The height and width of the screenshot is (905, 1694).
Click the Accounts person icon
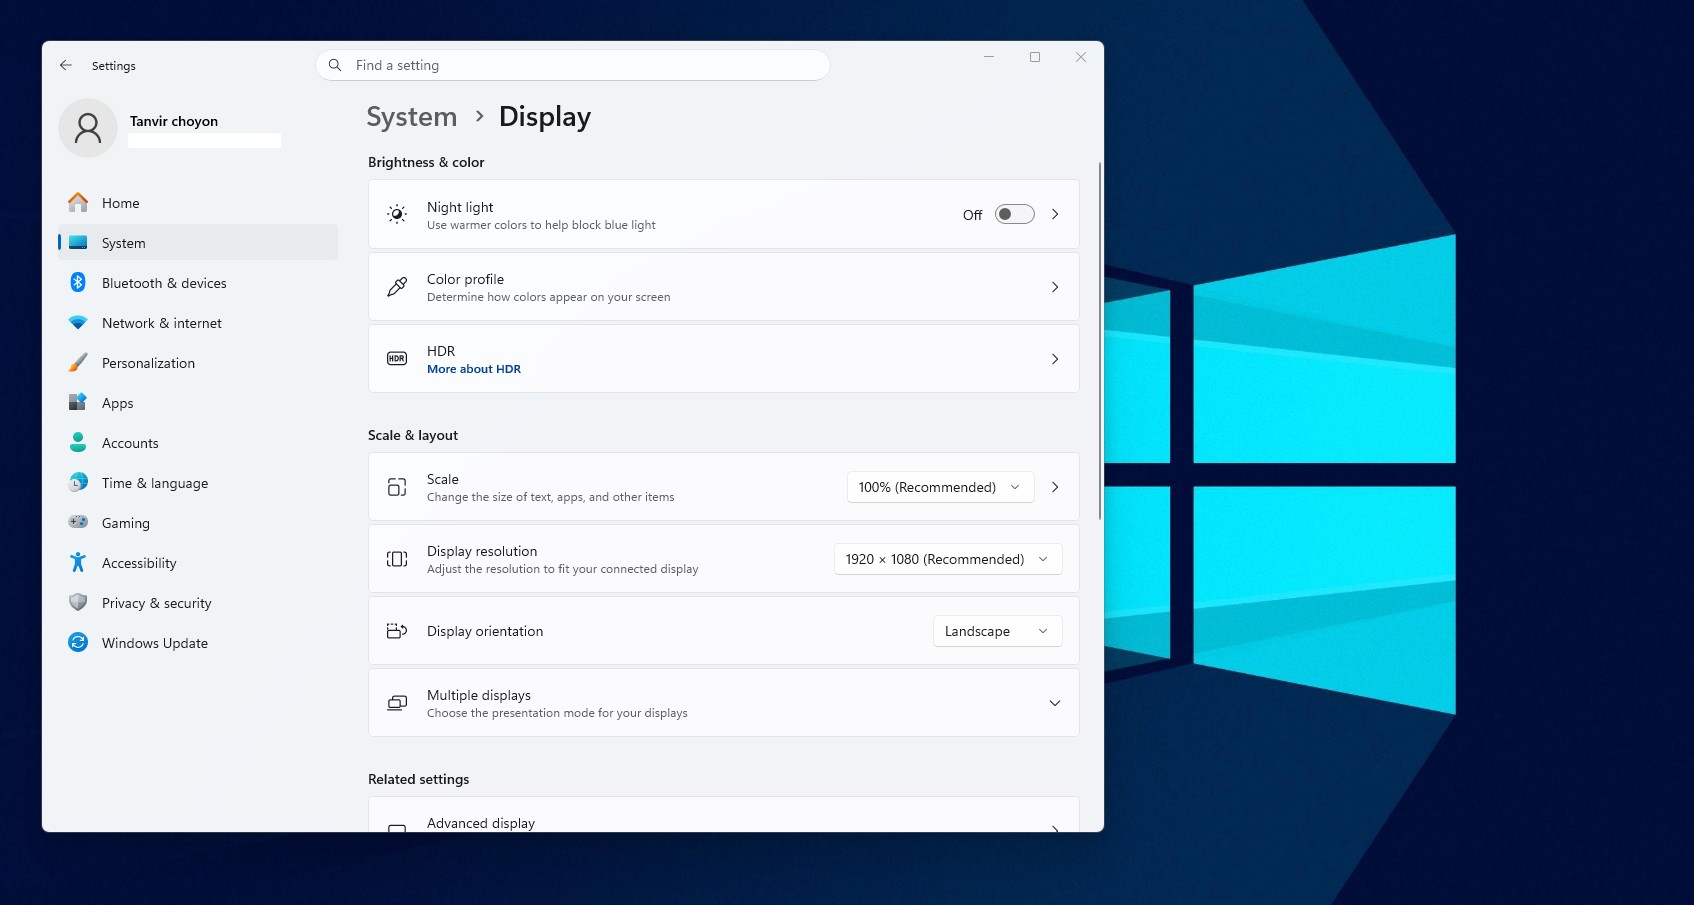(x=78, y=442)
